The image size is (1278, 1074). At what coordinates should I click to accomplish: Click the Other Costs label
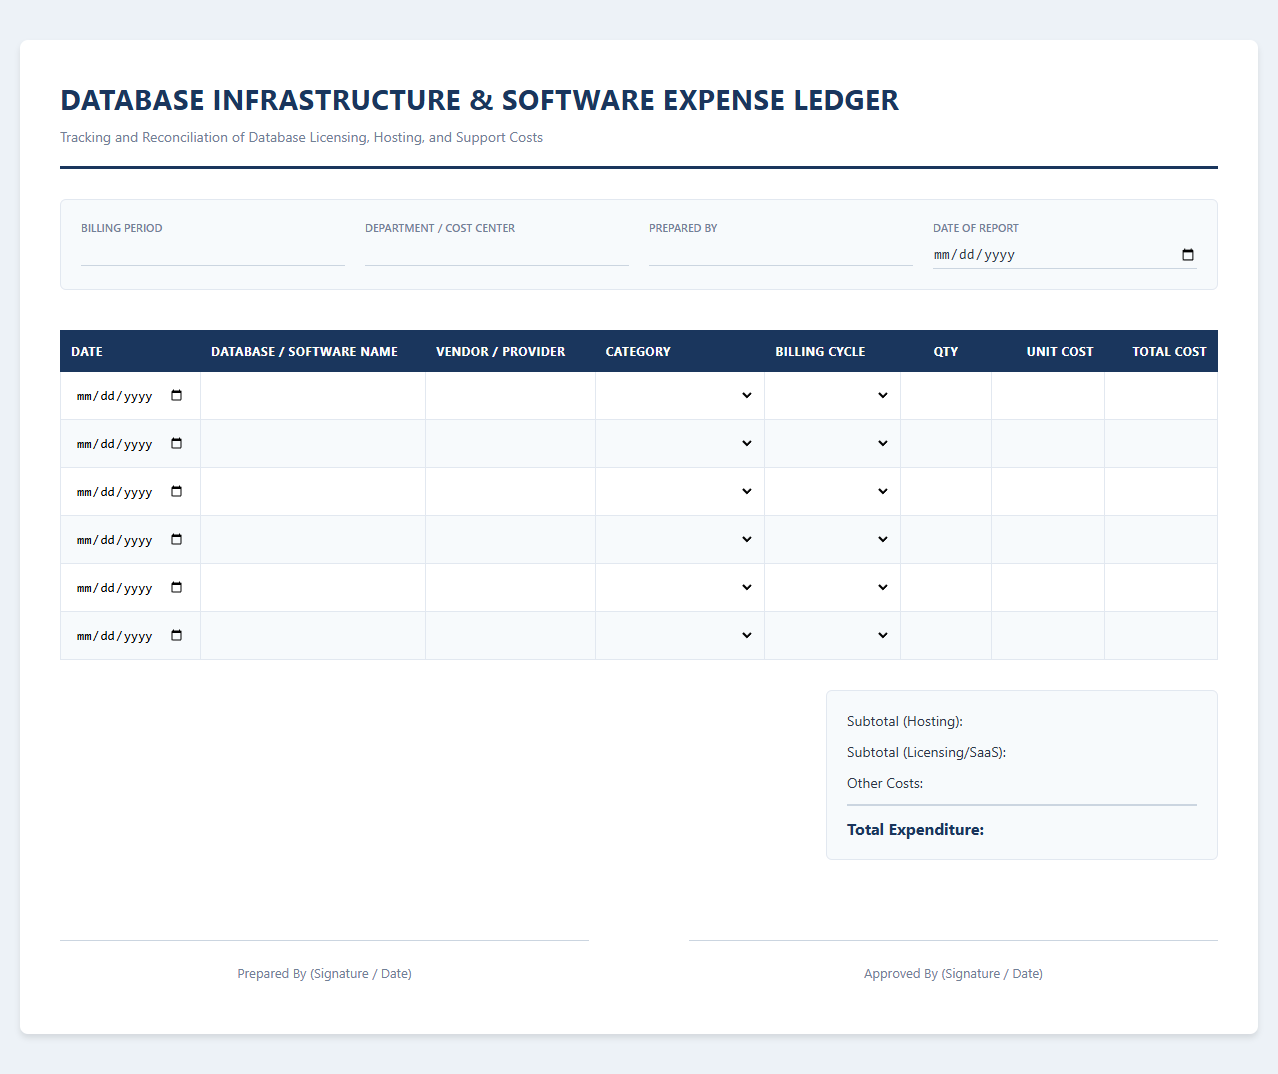coord(885,783)
